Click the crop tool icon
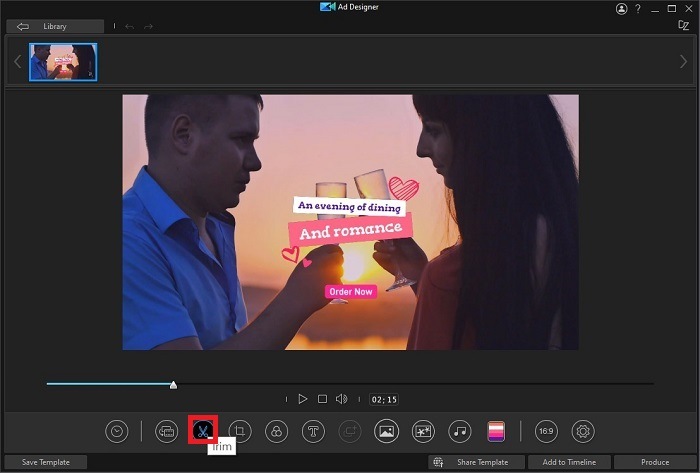This screenshot has height=473, width=700. pyautogui.click(x=240, y=431)
